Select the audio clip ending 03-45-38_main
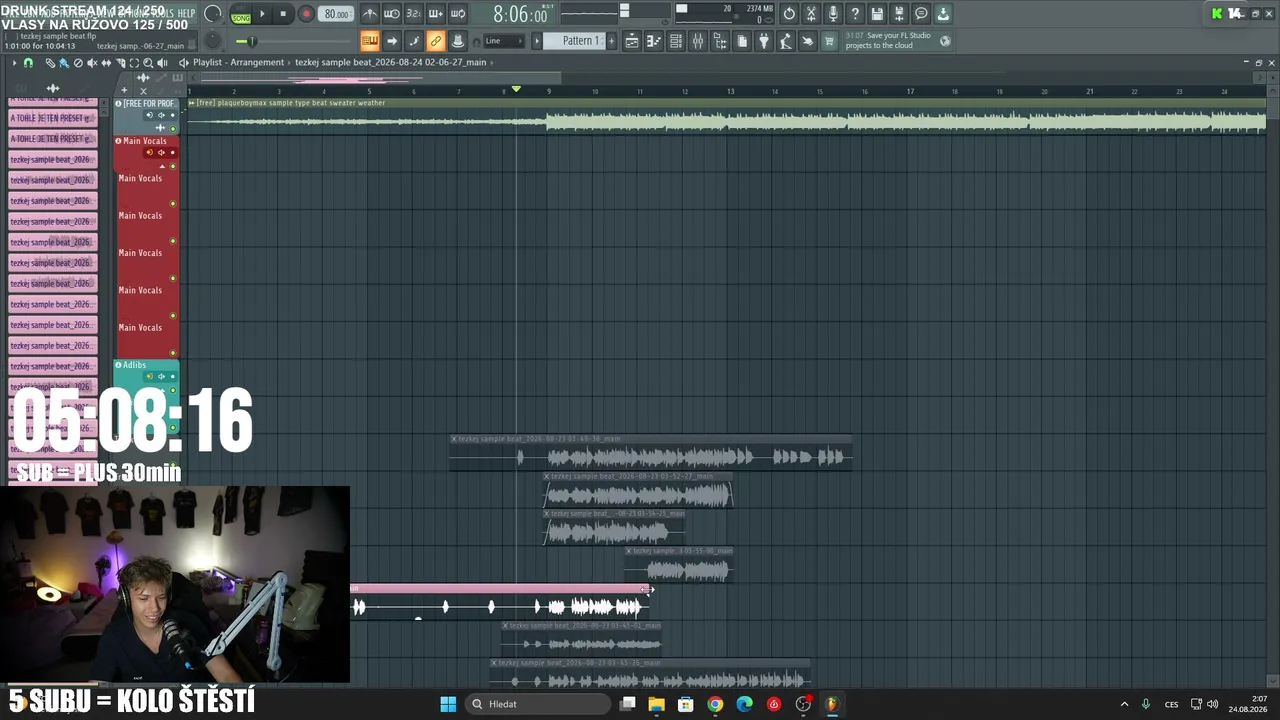The width and height of the screenshot is (1280, 720). click(651, 452)
